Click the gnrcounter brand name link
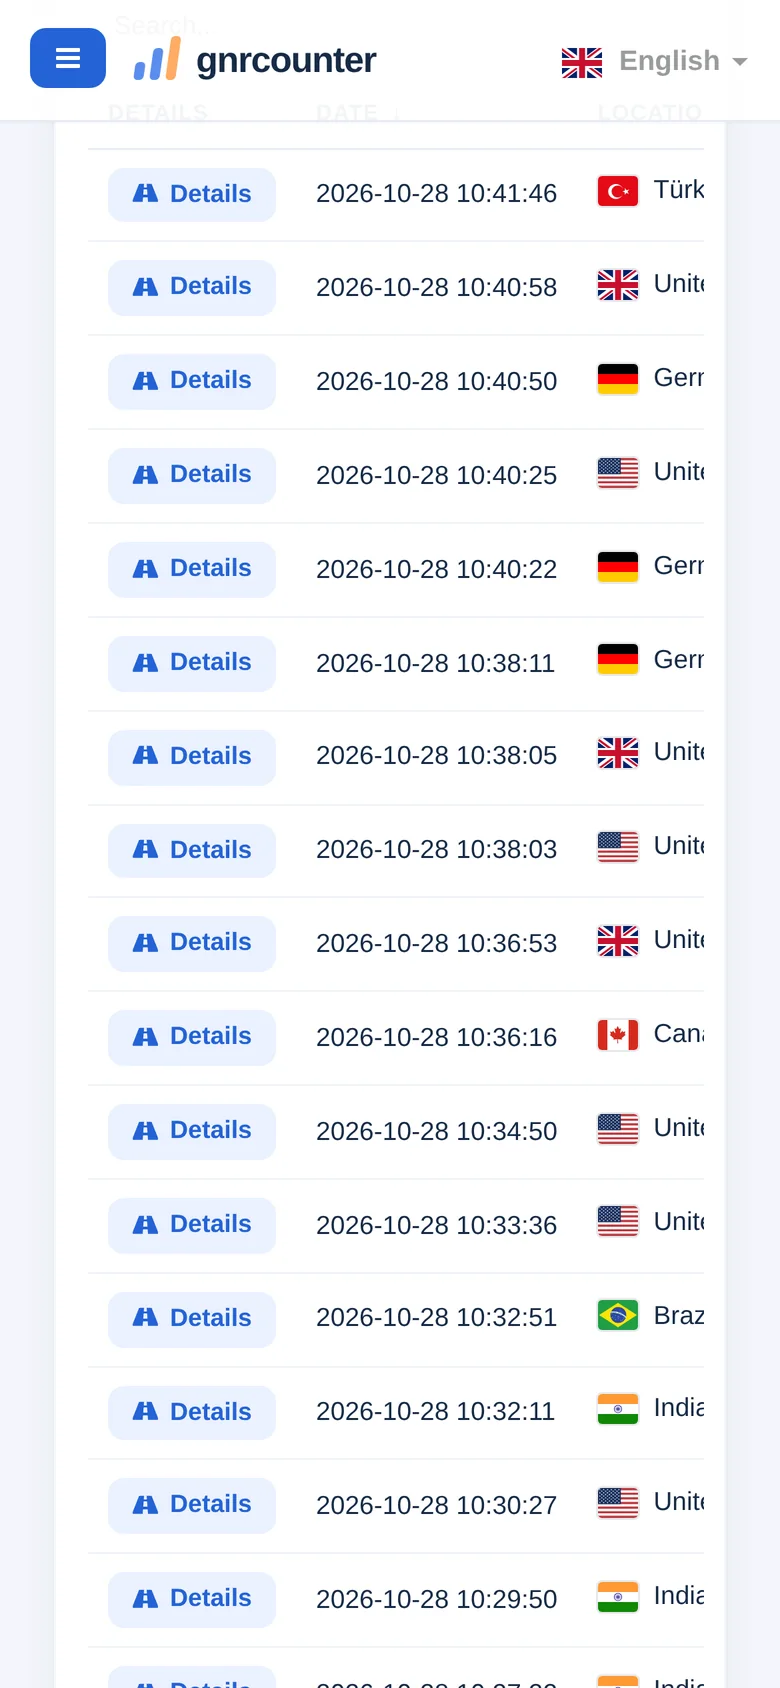The image size is (780, 1688). point(286,61)
